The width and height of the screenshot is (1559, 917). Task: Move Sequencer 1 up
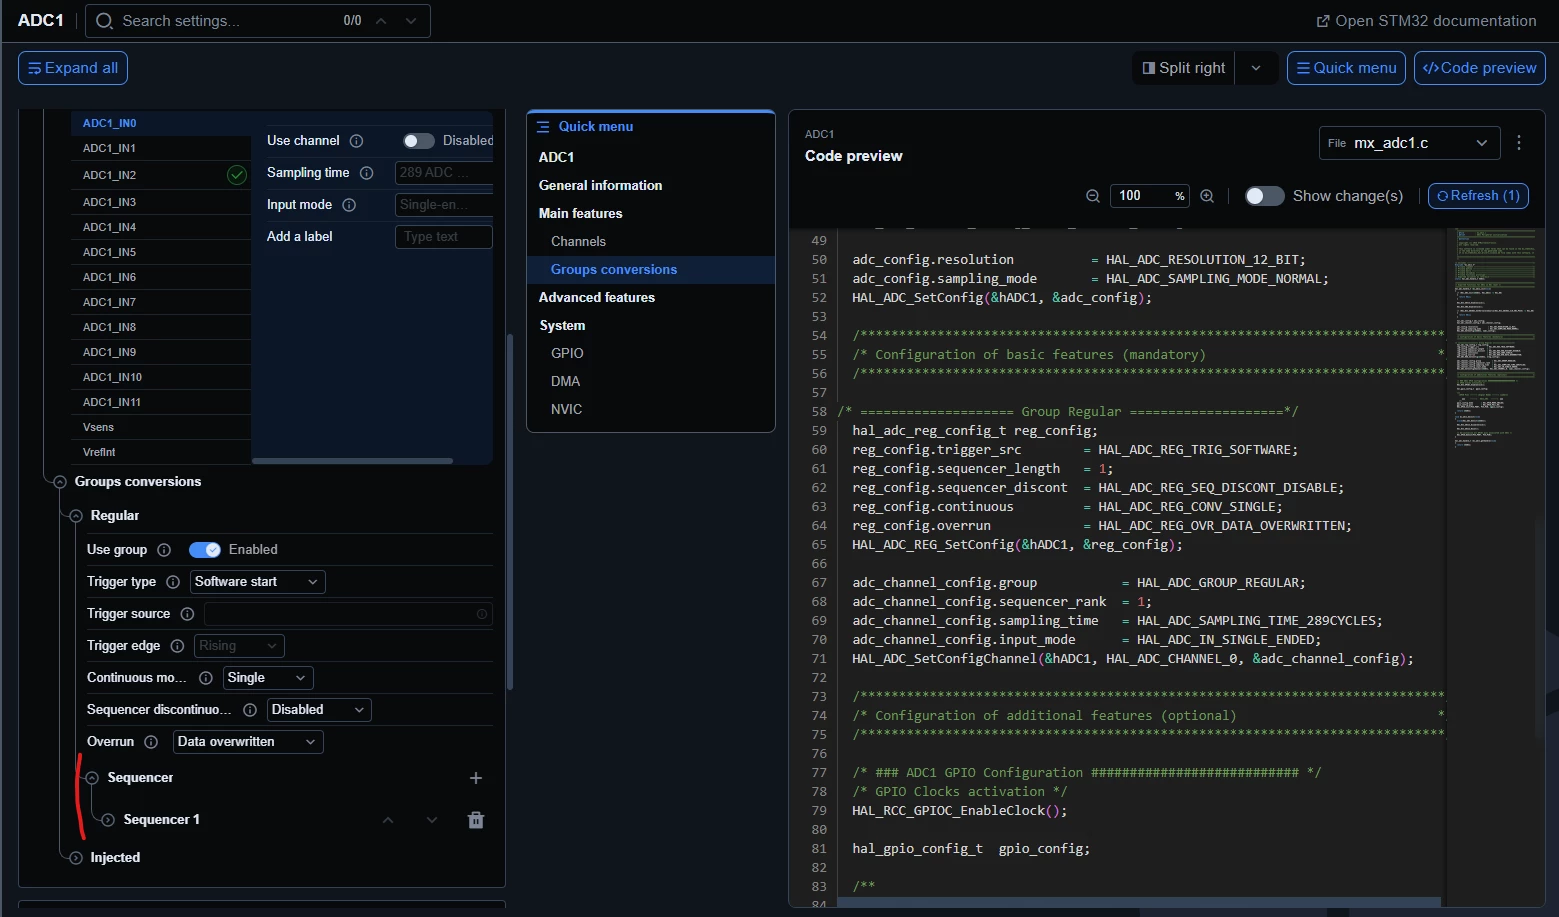tap(388, 820)
